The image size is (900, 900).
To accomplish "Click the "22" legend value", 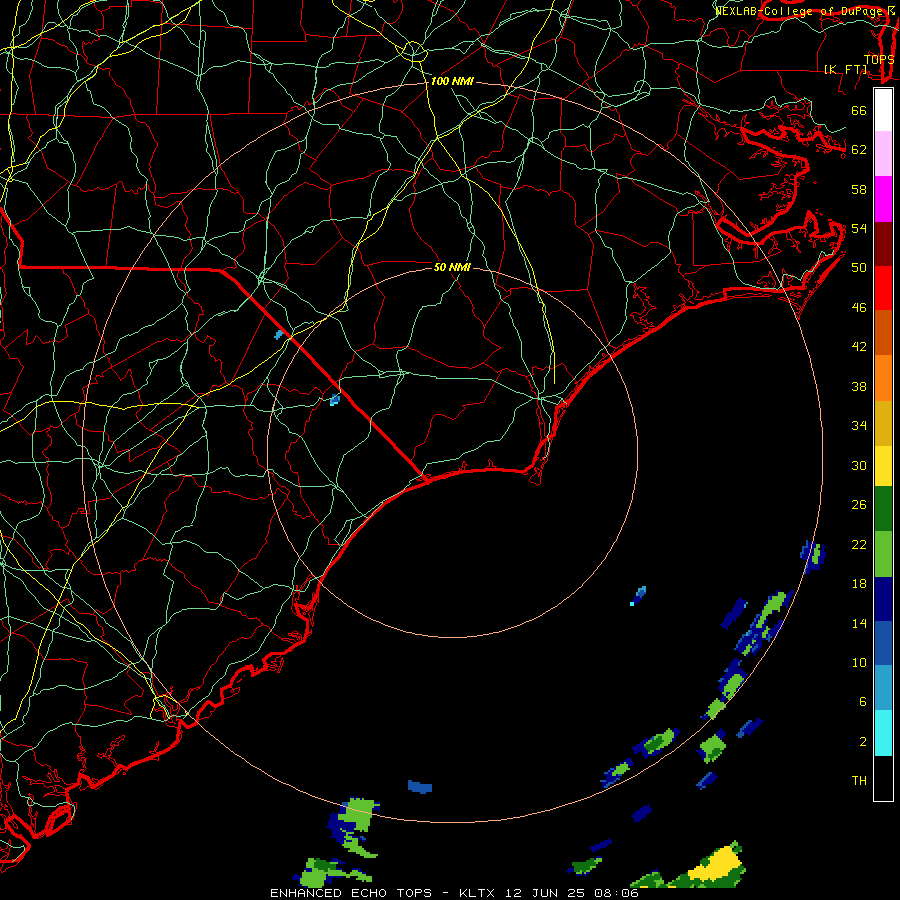I will (x=859, y=545).
